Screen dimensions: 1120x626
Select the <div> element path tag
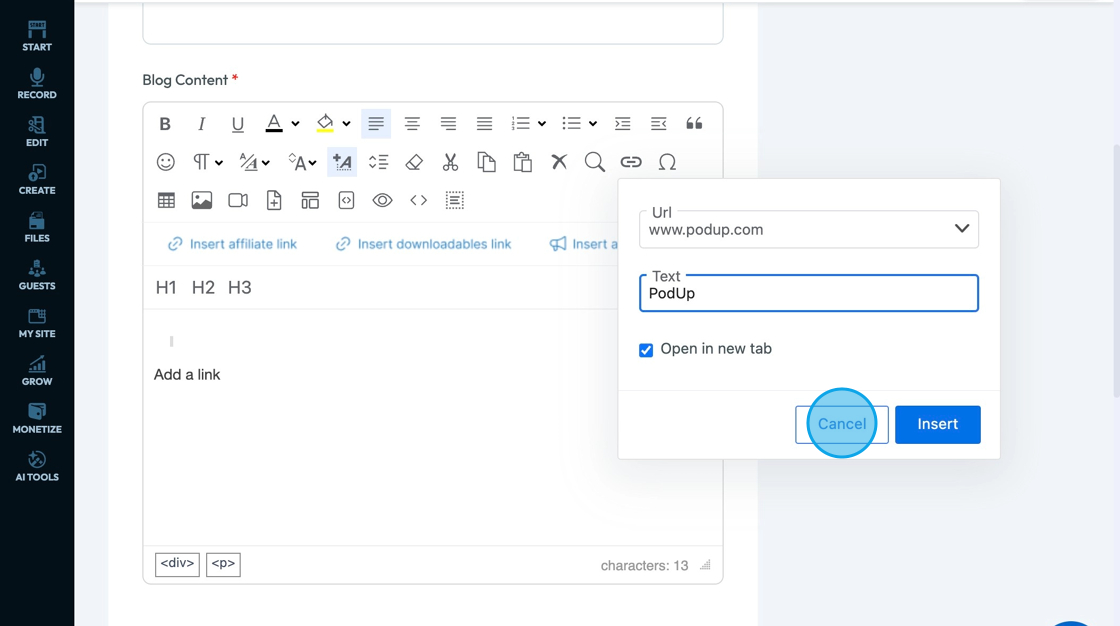[x=177, y=564]
